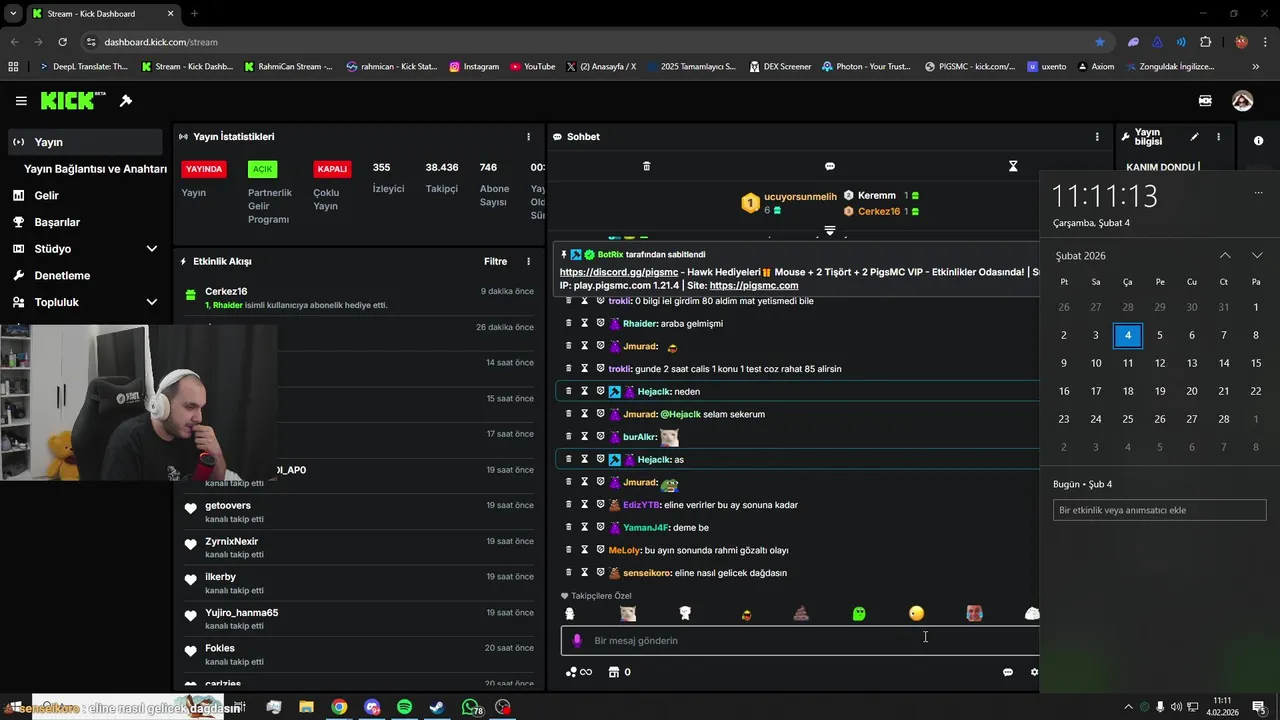1280x720 pixels.
Task: Edit stream info with pencil icon
Action: coord(1194,136)
